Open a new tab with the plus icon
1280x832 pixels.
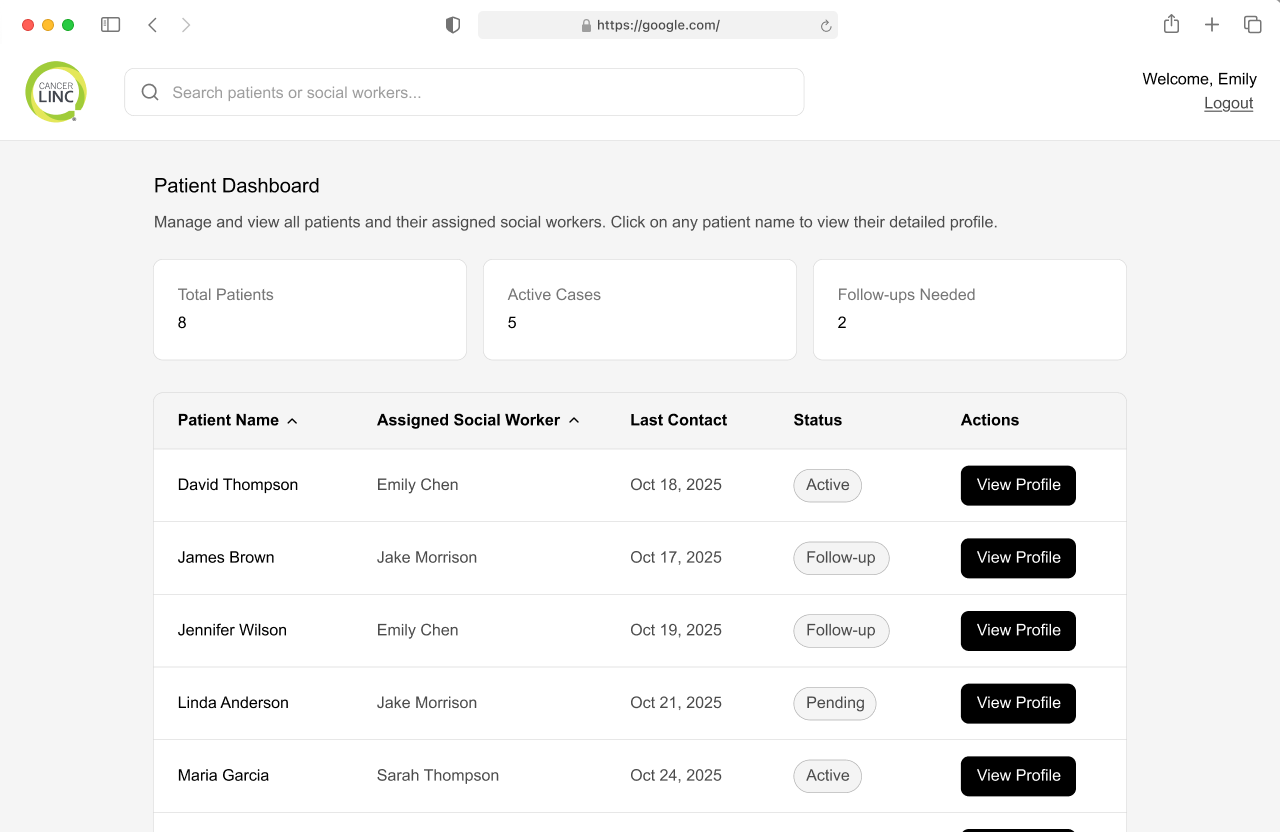[x=1212, y=23]
